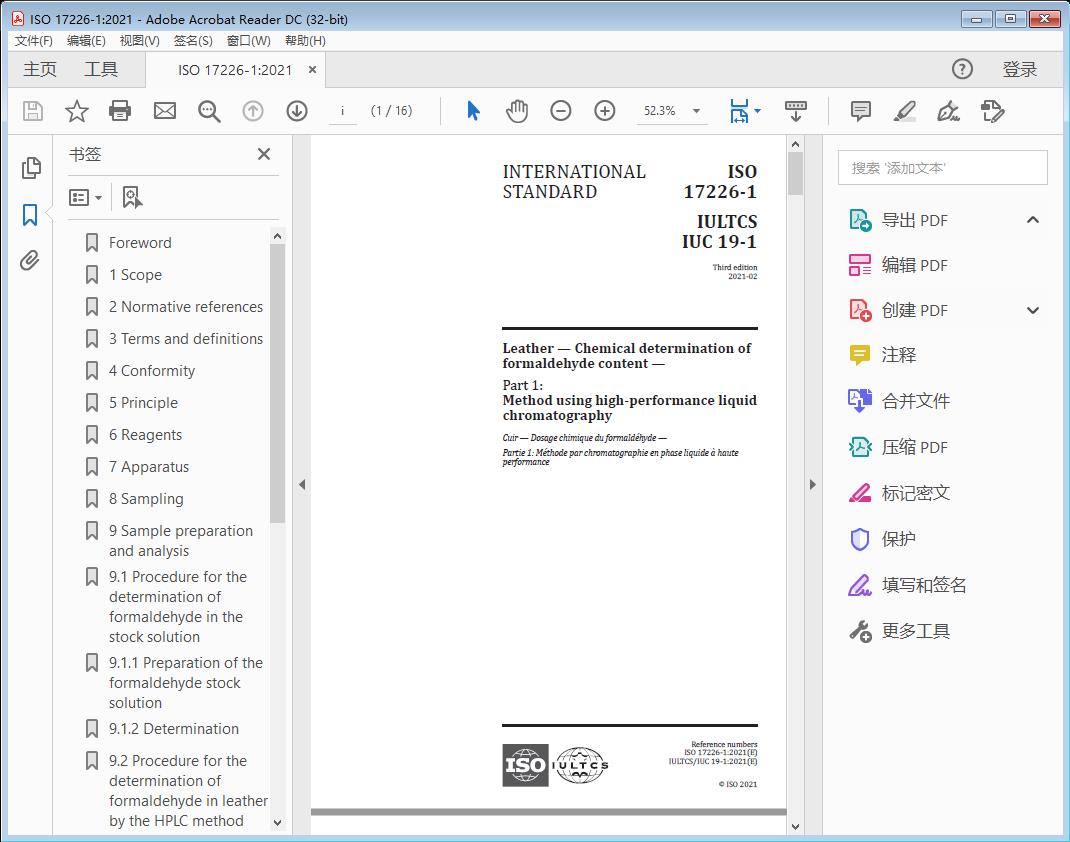Expand the 创建 PDF tool section
Image resolution: width=1070 pixels, height=842 pixels.
1033,310
